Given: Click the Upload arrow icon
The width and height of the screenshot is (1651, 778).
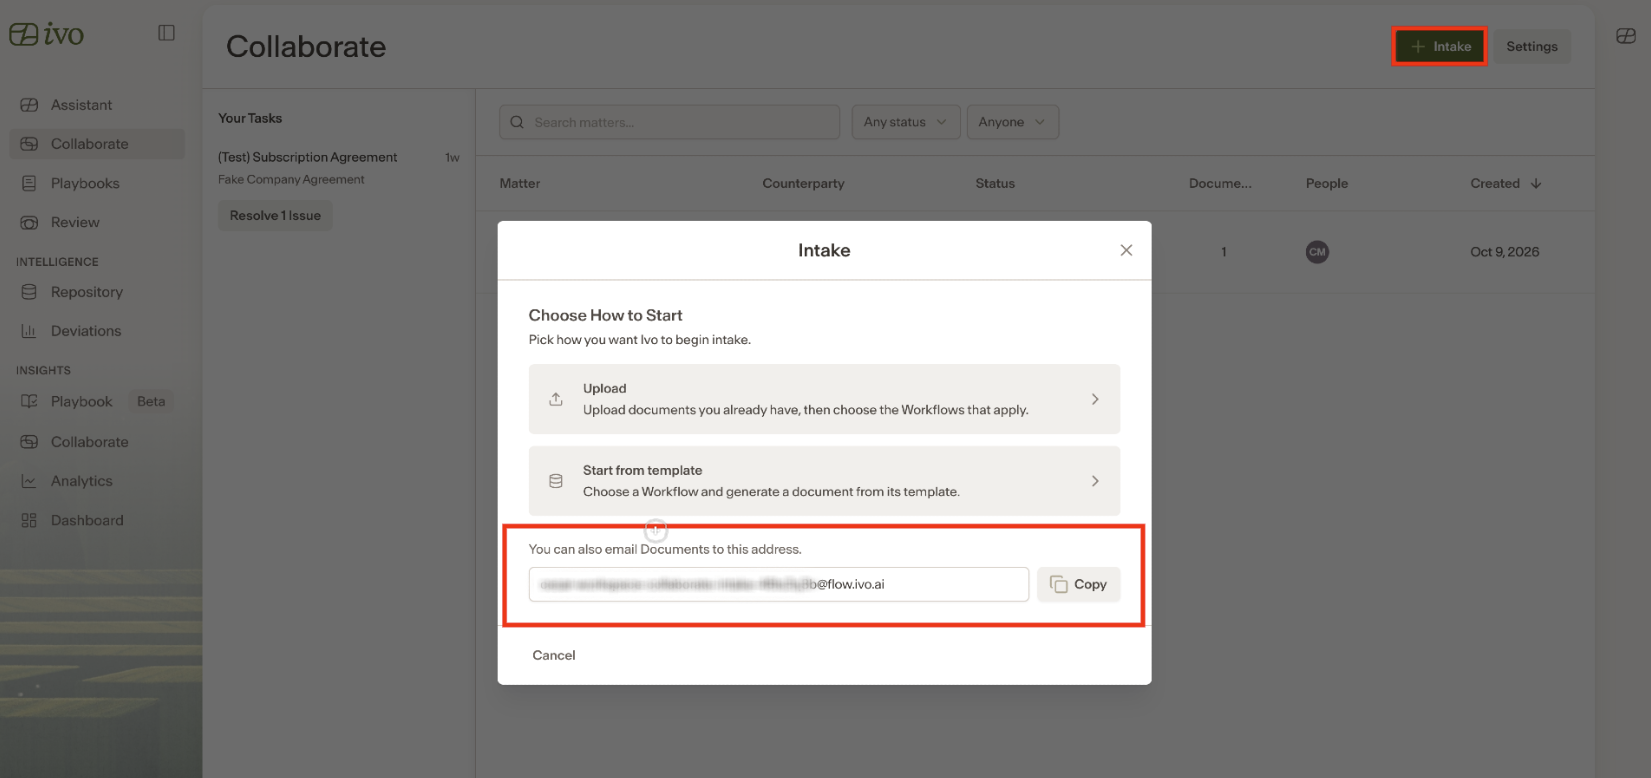Looking at the screenshot, I should tap(556, 399).
